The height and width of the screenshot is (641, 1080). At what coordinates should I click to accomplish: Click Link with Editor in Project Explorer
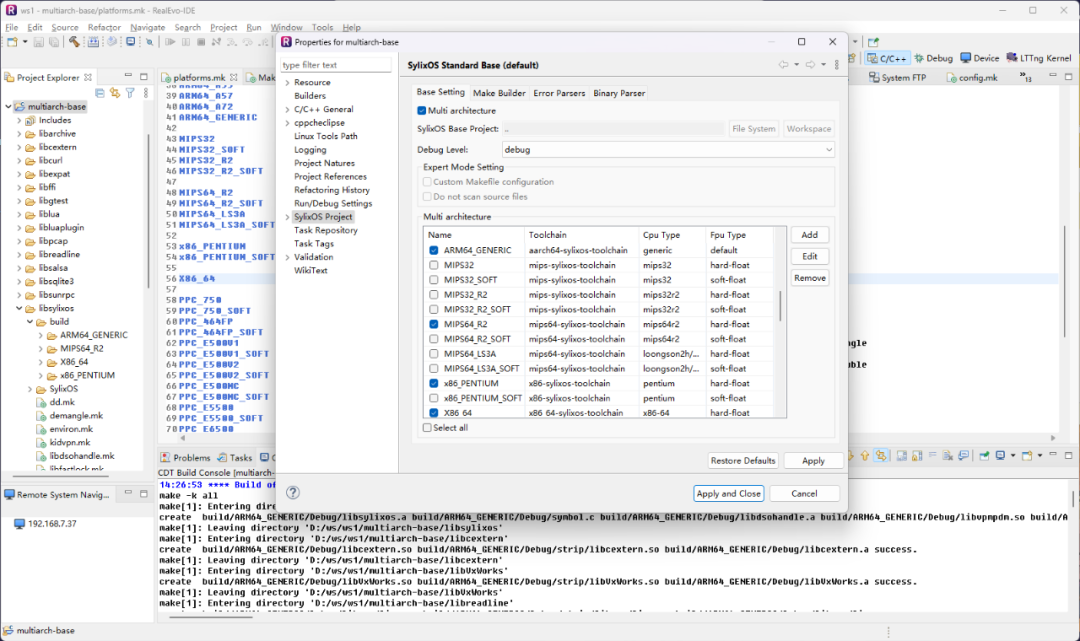tap(116, 93)
